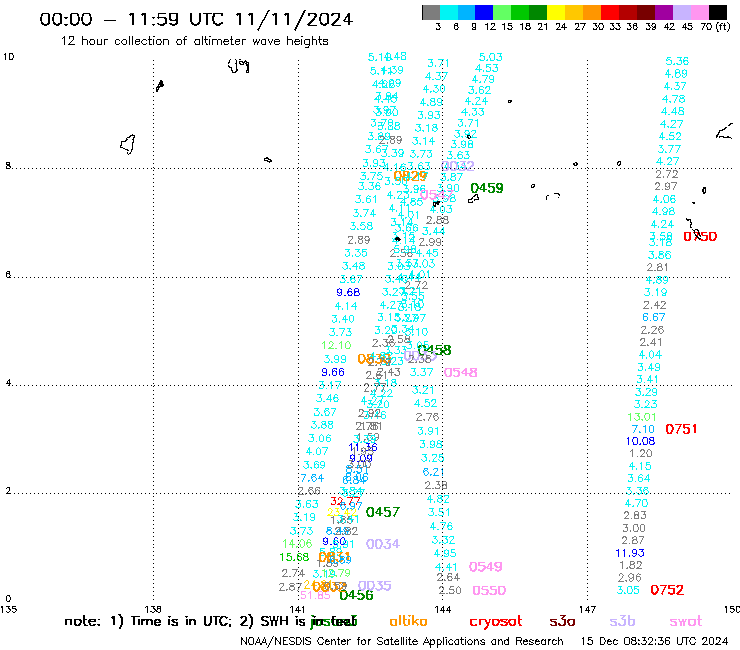Select the blue wave height value 11.93

click(x=630, y=553)
